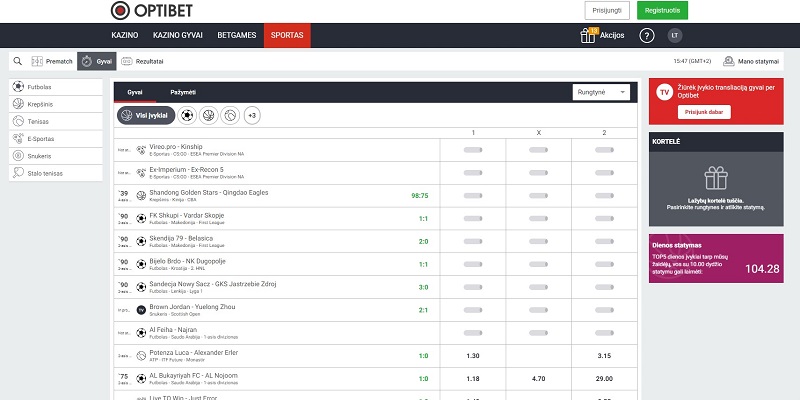Image resolution: width=800 pixels, height=400 pixels.
Task: Click the E-Sportas sidebar icon
Action: [18, 139]
